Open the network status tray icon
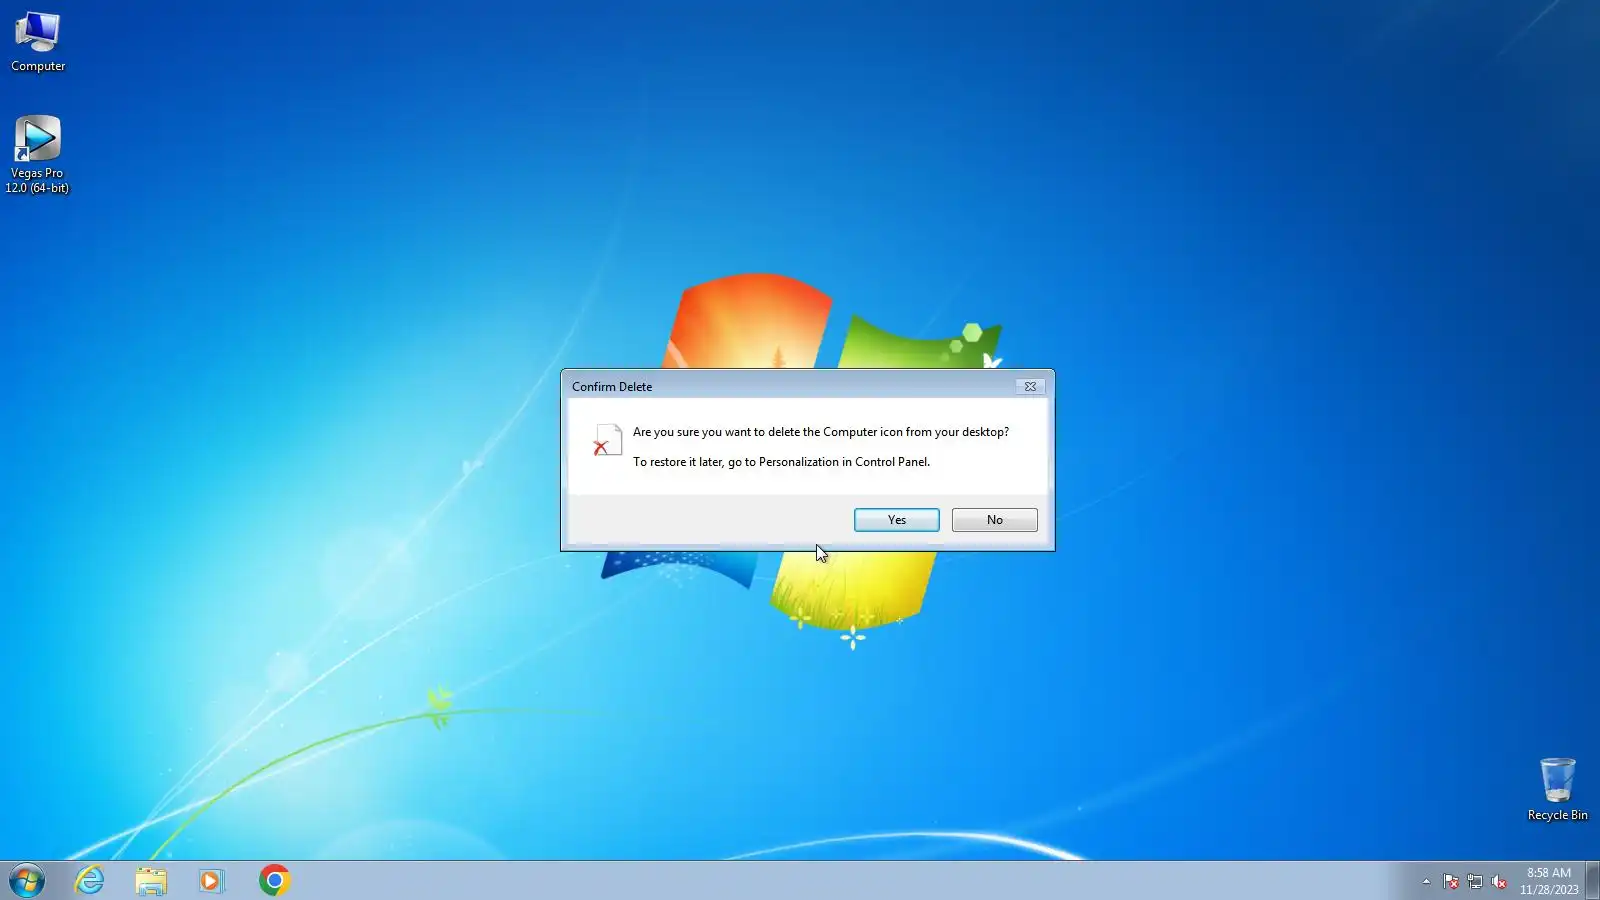Screen dimensions: 1600x900 tap(1475, 881)
